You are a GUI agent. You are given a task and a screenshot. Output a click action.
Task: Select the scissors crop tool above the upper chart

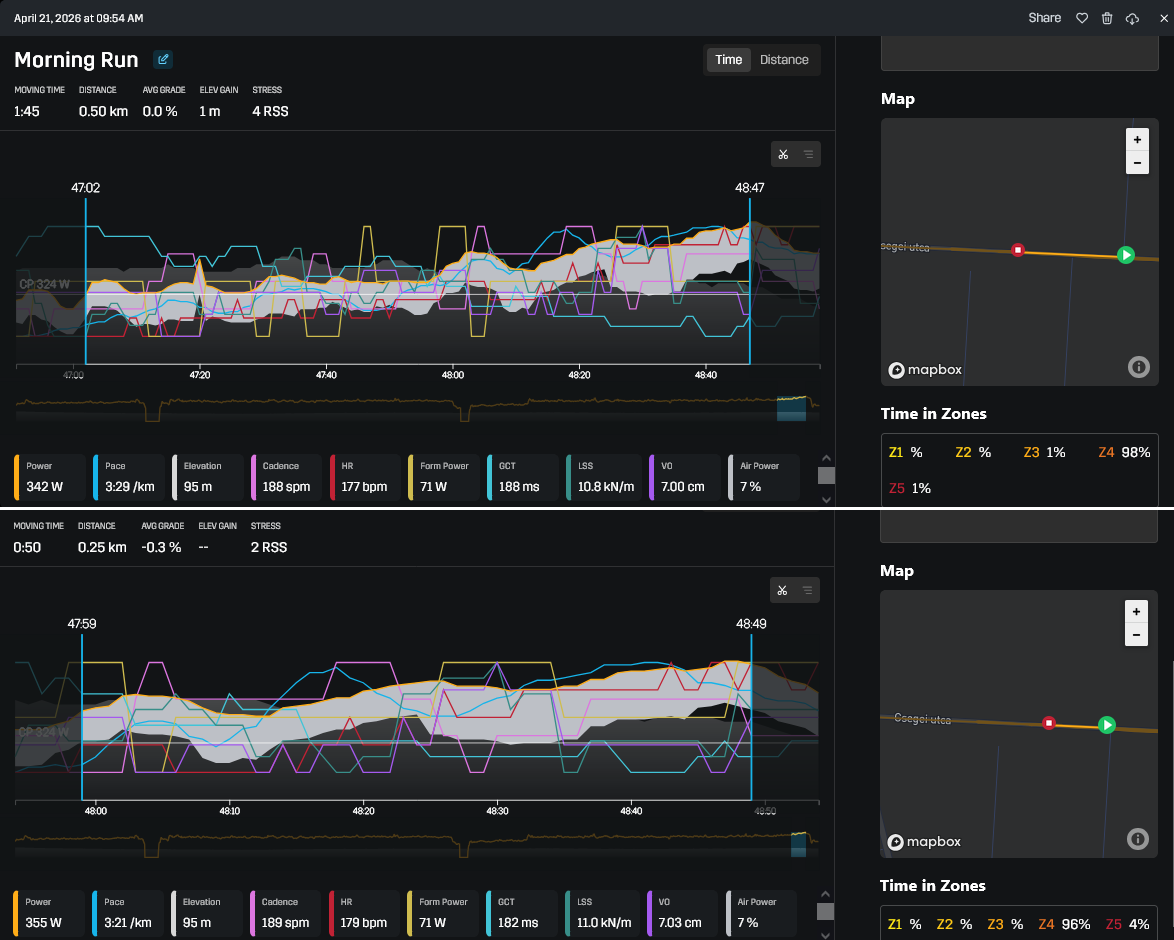click(x=783, y=154)
